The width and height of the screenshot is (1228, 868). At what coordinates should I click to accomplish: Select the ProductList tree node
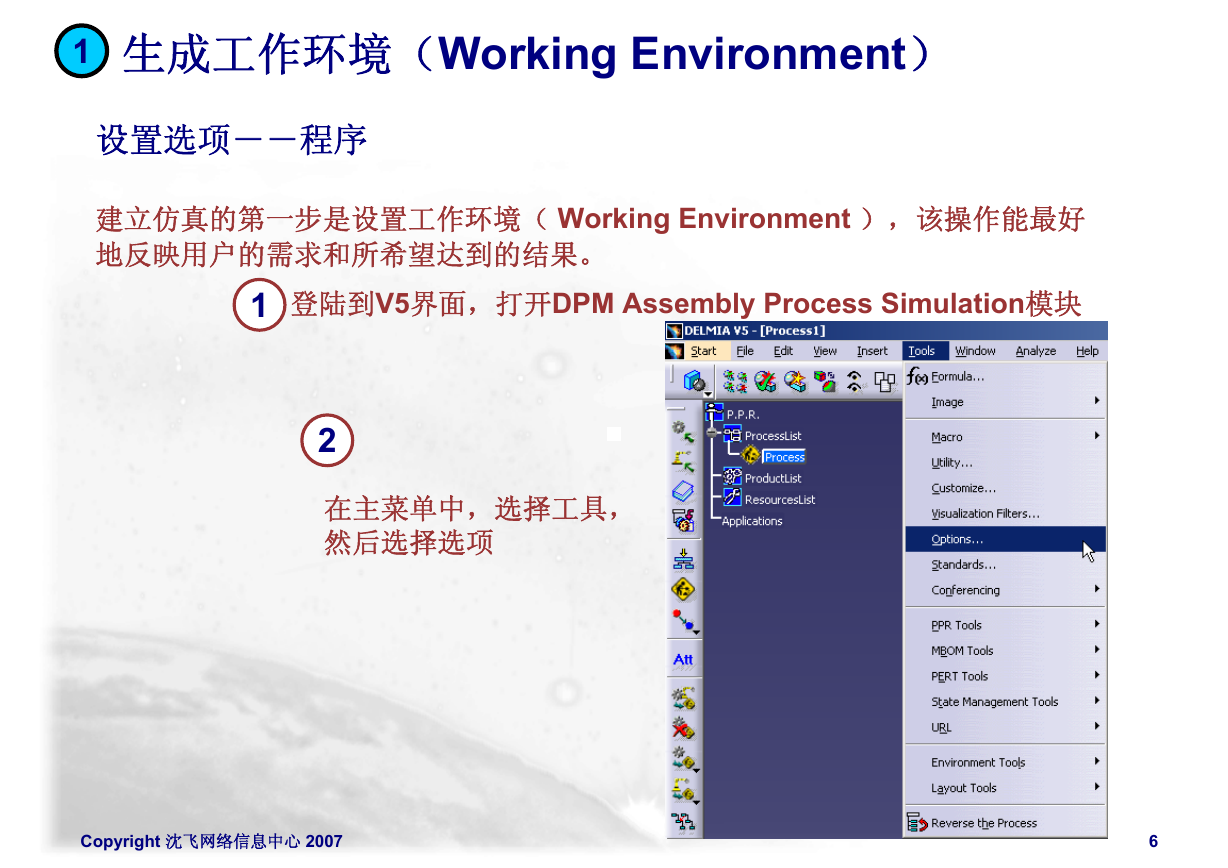coord(773,478)
